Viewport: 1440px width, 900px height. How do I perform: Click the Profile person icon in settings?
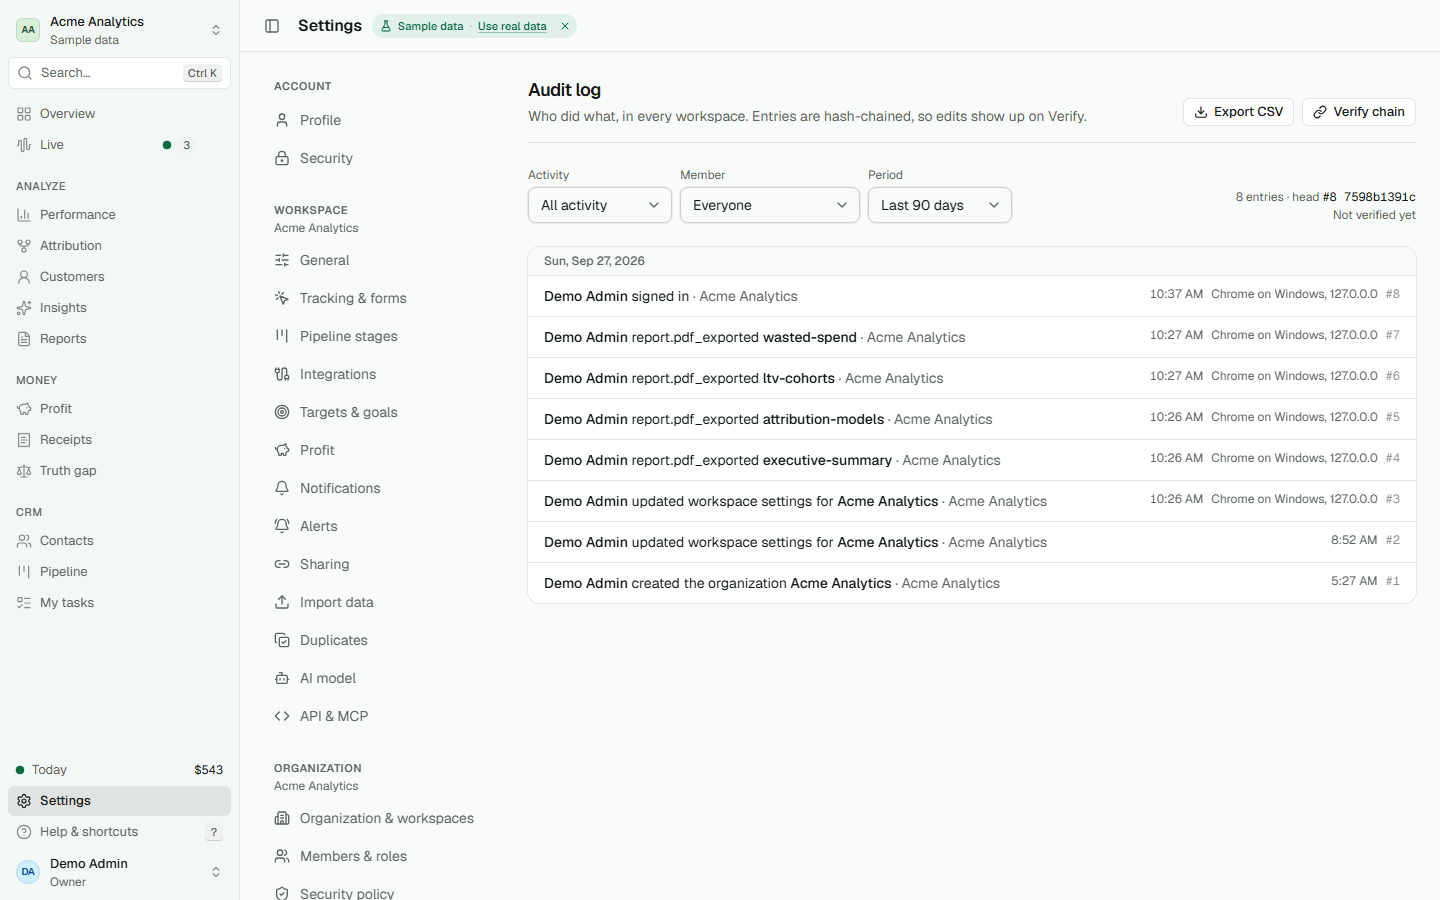coord(282,120)
